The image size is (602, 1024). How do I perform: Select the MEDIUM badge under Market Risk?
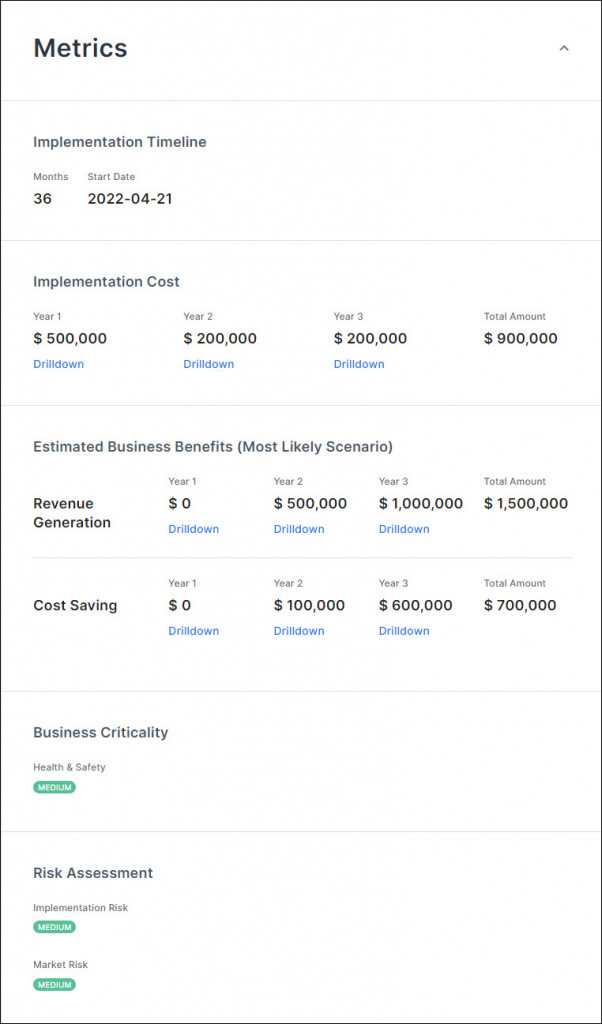54,984
